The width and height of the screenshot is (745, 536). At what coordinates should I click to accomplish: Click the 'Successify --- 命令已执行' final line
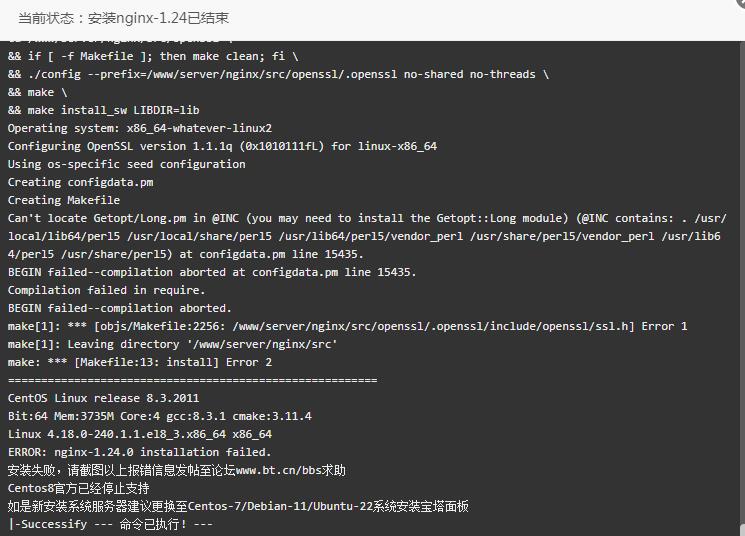tap(110, 524)
